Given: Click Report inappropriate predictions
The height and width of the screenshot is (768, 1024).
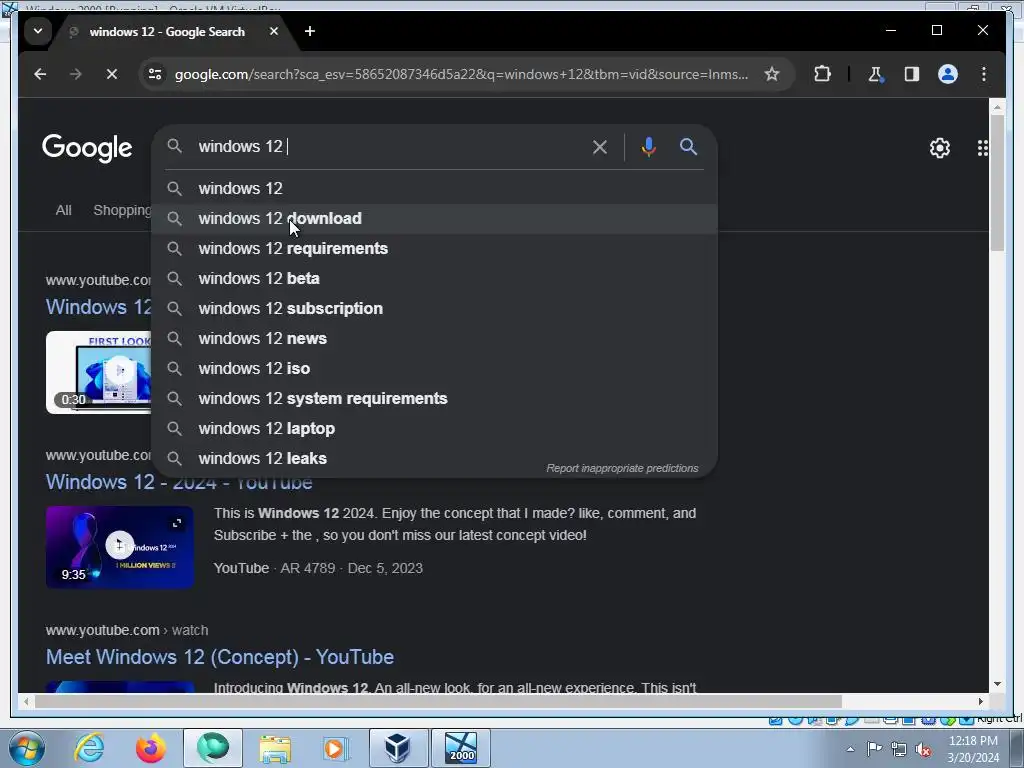Looking at the screenshot, I should pos(622,468).
